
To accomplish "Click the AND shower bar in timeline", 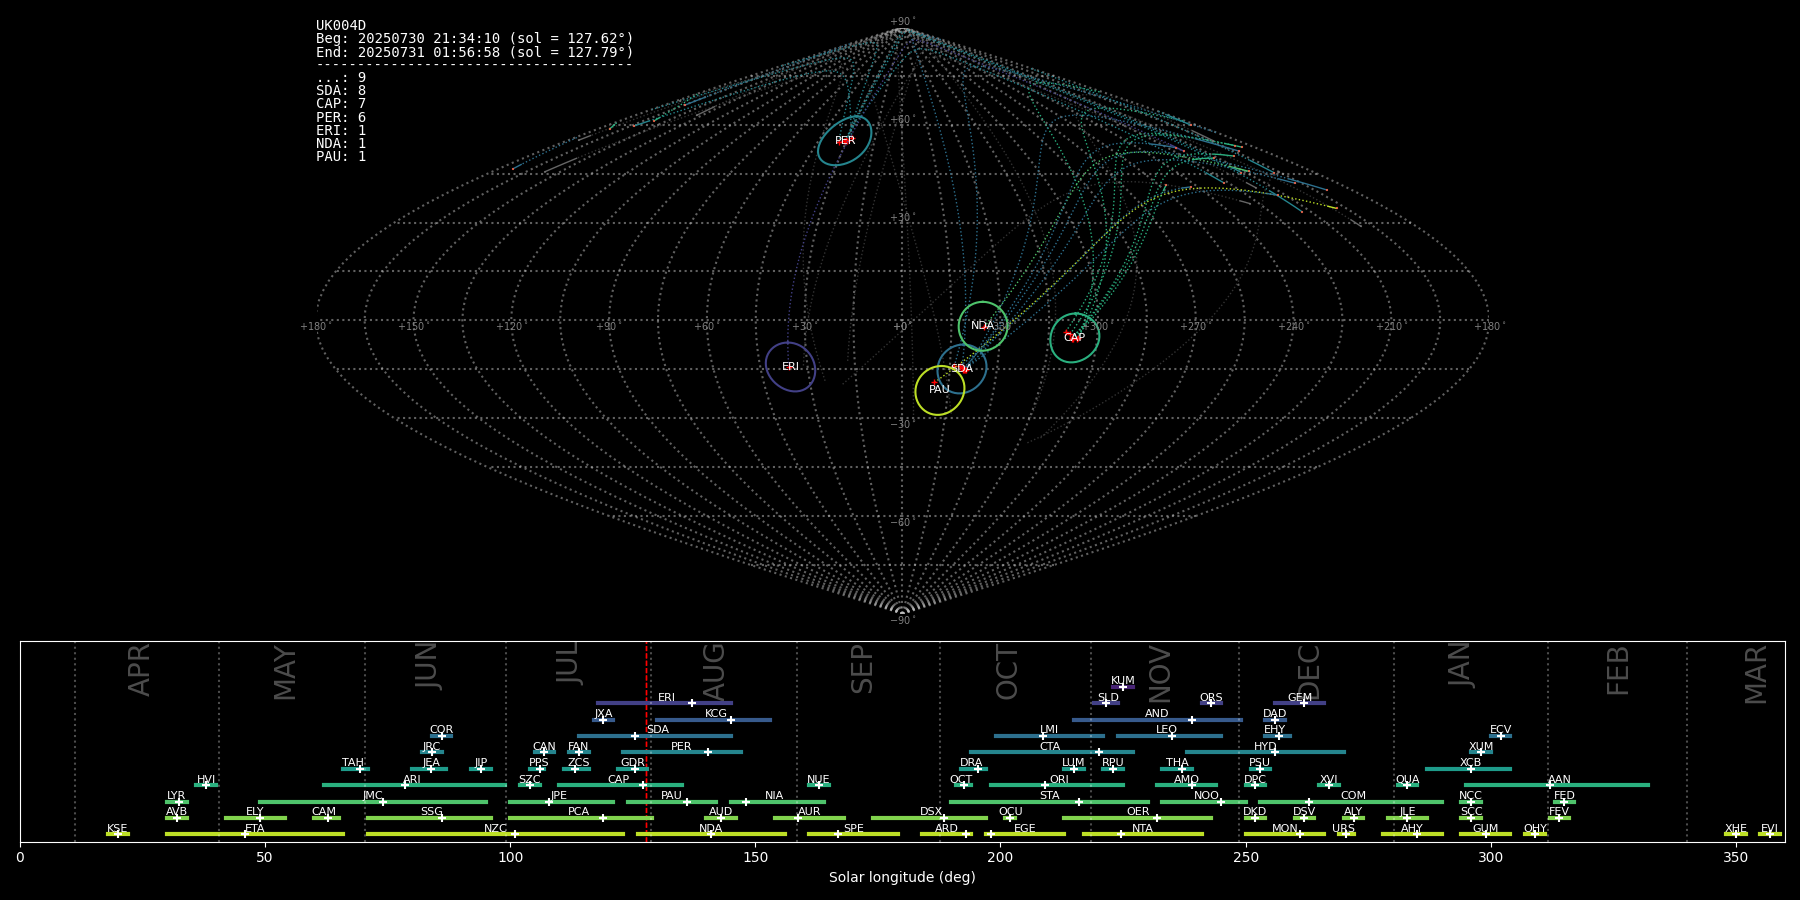I will [x=1157, y=720].
